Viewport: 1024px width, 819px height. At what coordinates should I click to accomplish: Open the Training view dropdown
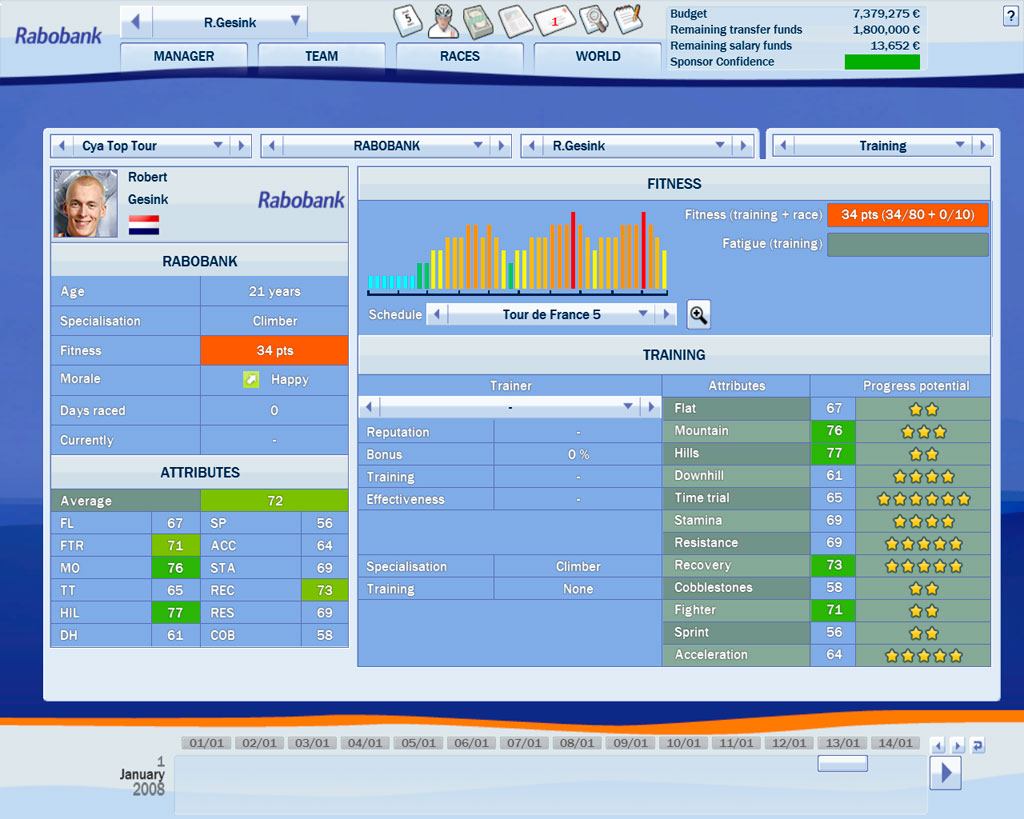(x=959, y=146)
